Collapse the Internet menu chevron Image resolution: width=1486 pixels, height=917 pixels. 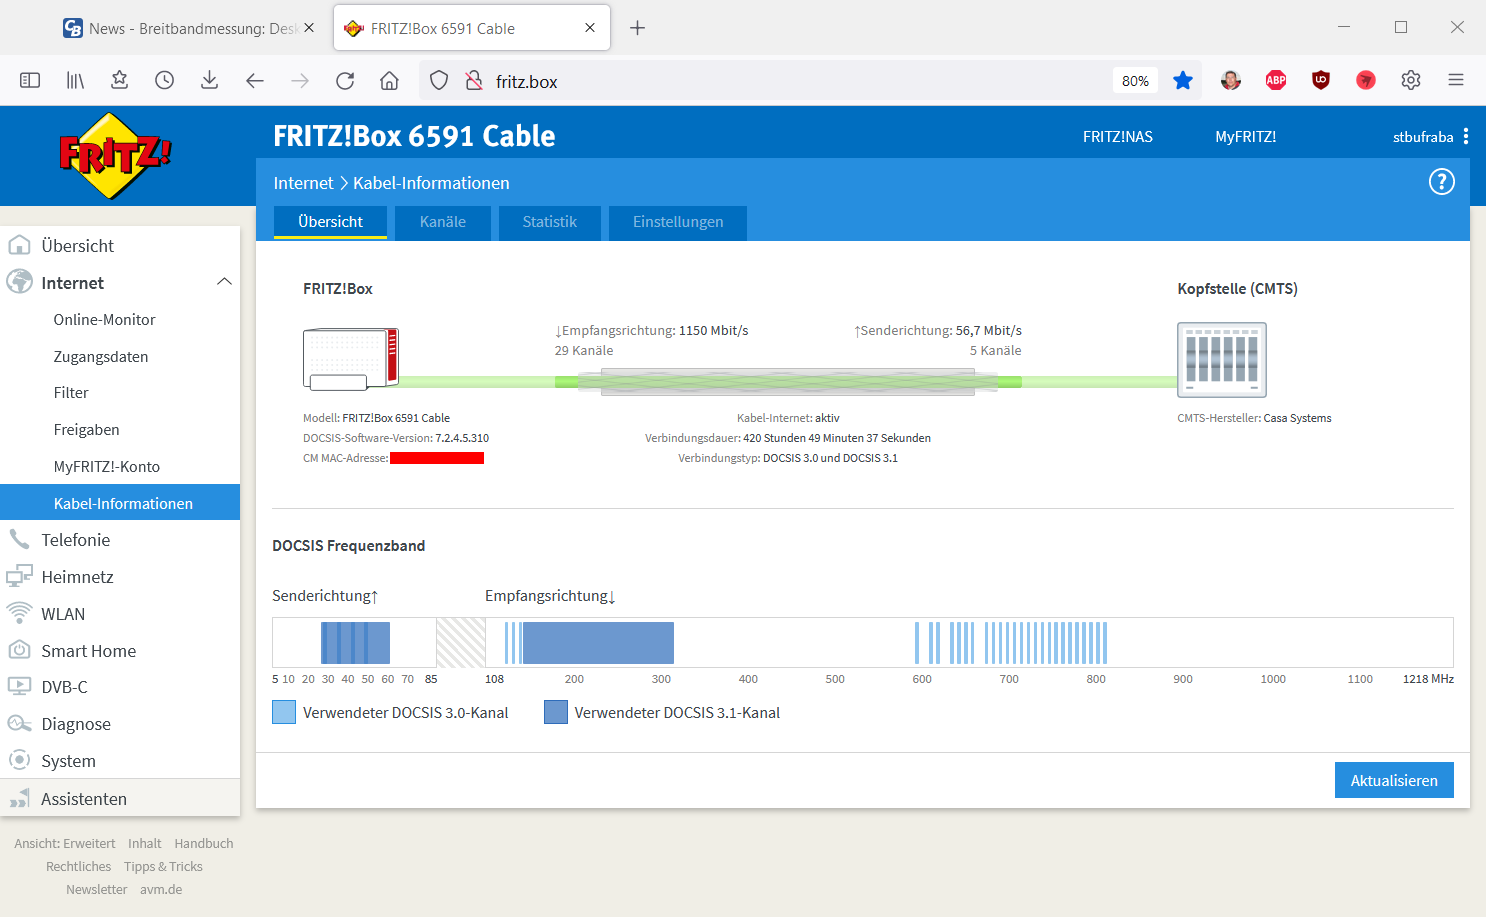click(224, 282)
